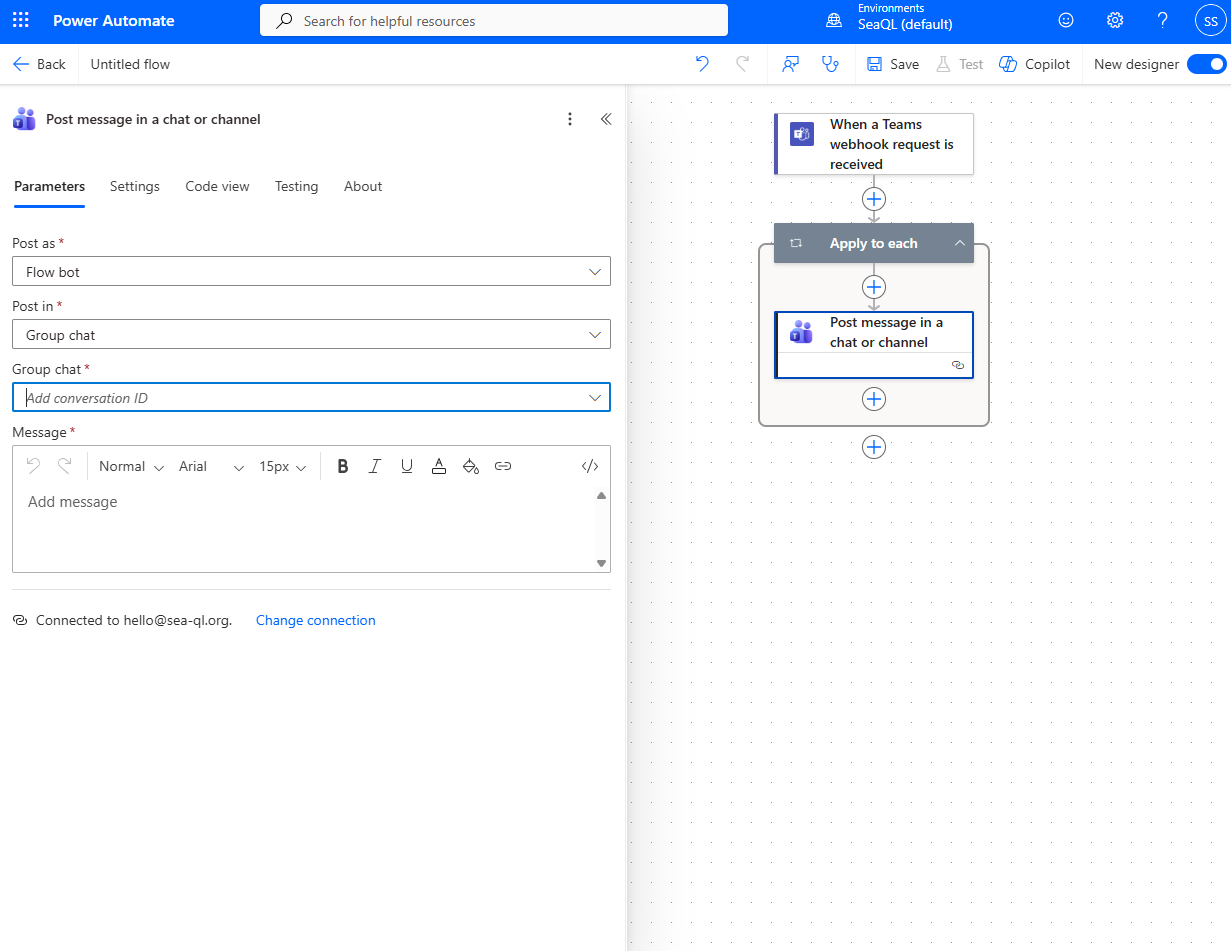Switch to the Settings tab
Viewport: 1231px width, 951px height.
(134, 186)
